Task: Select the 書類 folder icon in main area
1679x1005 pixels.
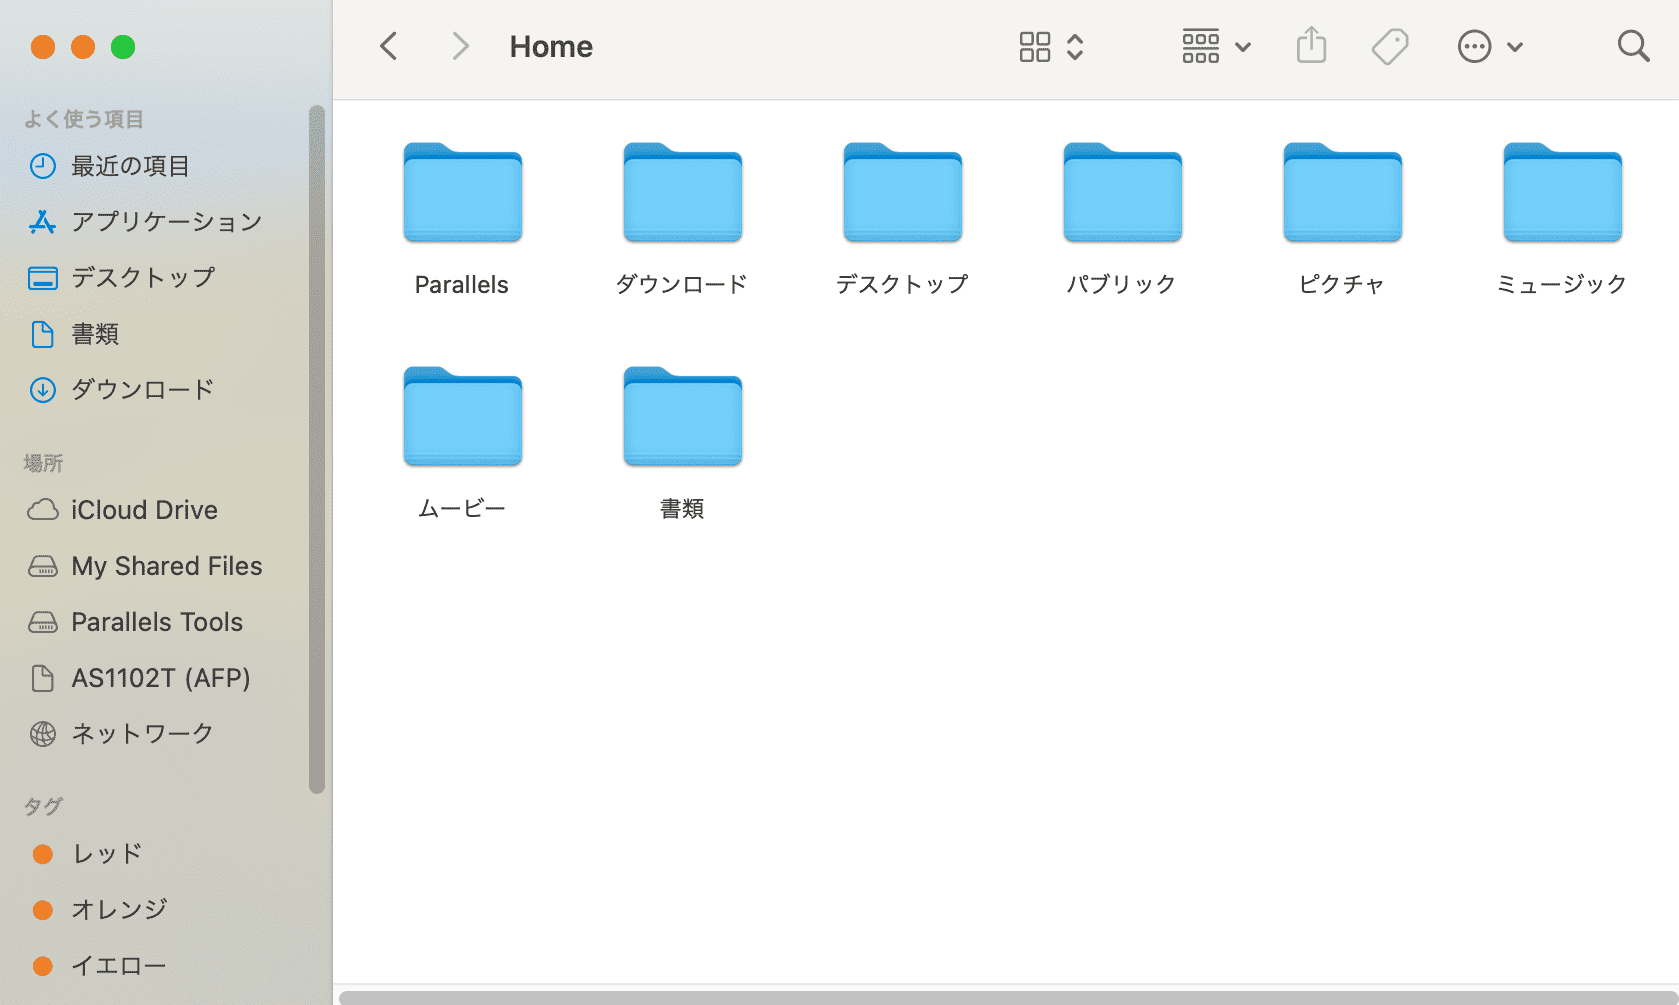Action: [682, 417]
